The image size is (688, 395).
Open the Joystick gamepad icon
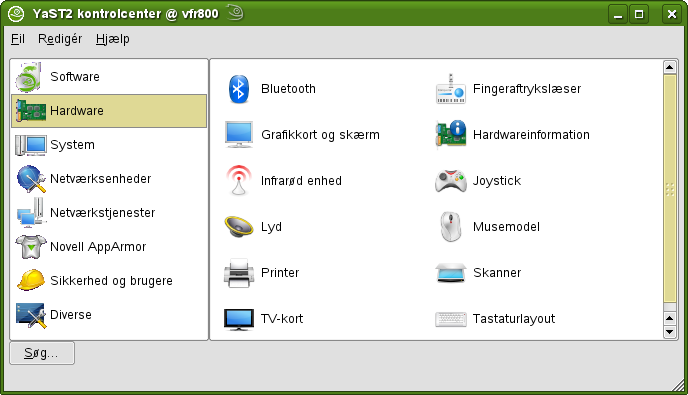pos(451,181)
